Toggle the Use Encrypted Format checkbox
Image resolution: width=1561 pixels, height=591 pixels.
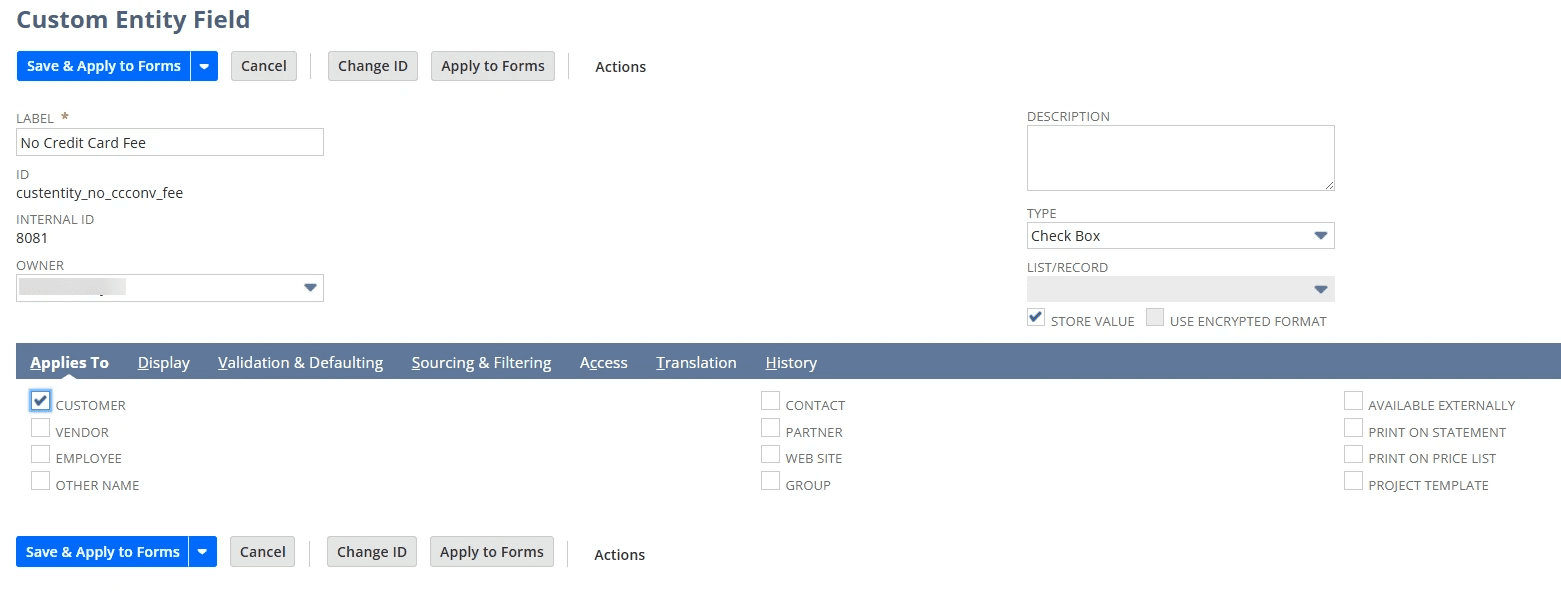pyautogui.click(x=1155, y=318)
